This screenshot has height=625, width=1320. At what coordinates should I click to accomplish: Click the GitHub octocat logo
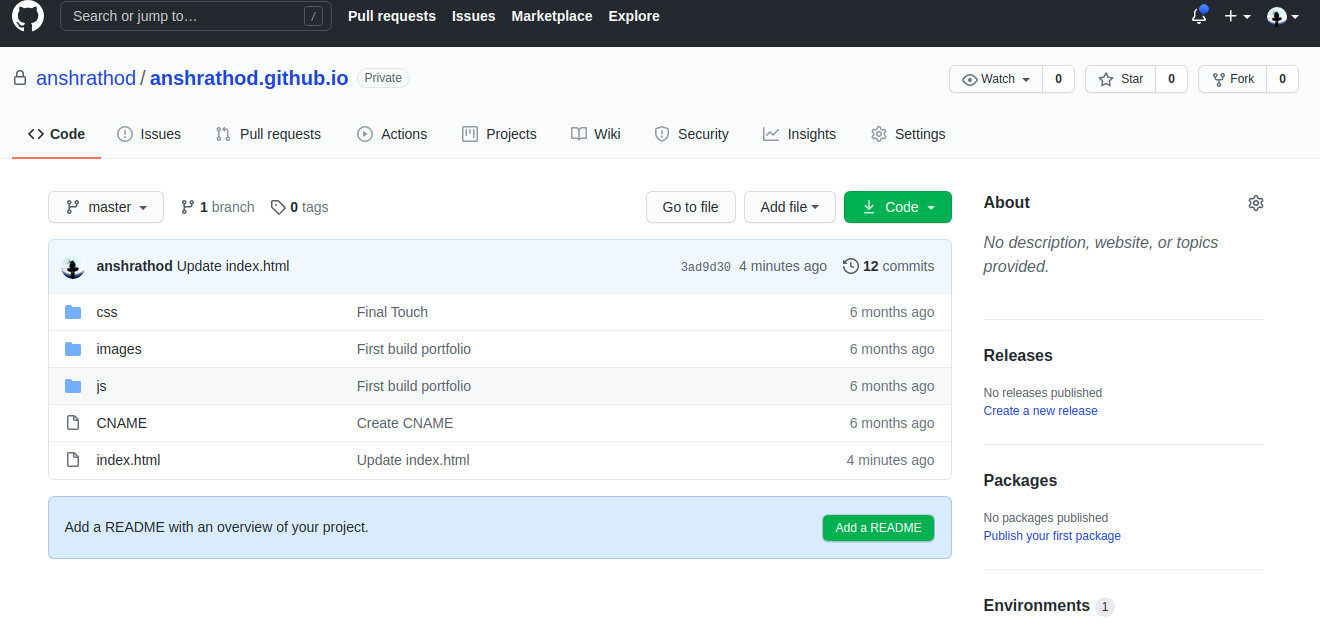(x=28, y=16)
